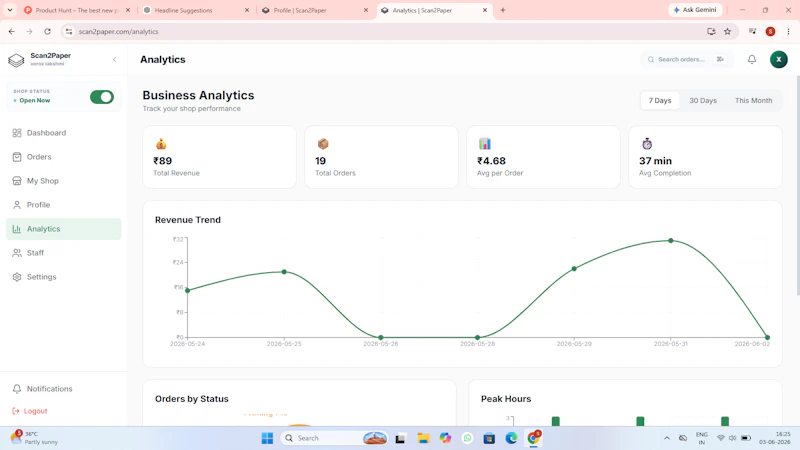Click the Orders by Status heading
Screen dimensions: 800x450
pos(192,399)
